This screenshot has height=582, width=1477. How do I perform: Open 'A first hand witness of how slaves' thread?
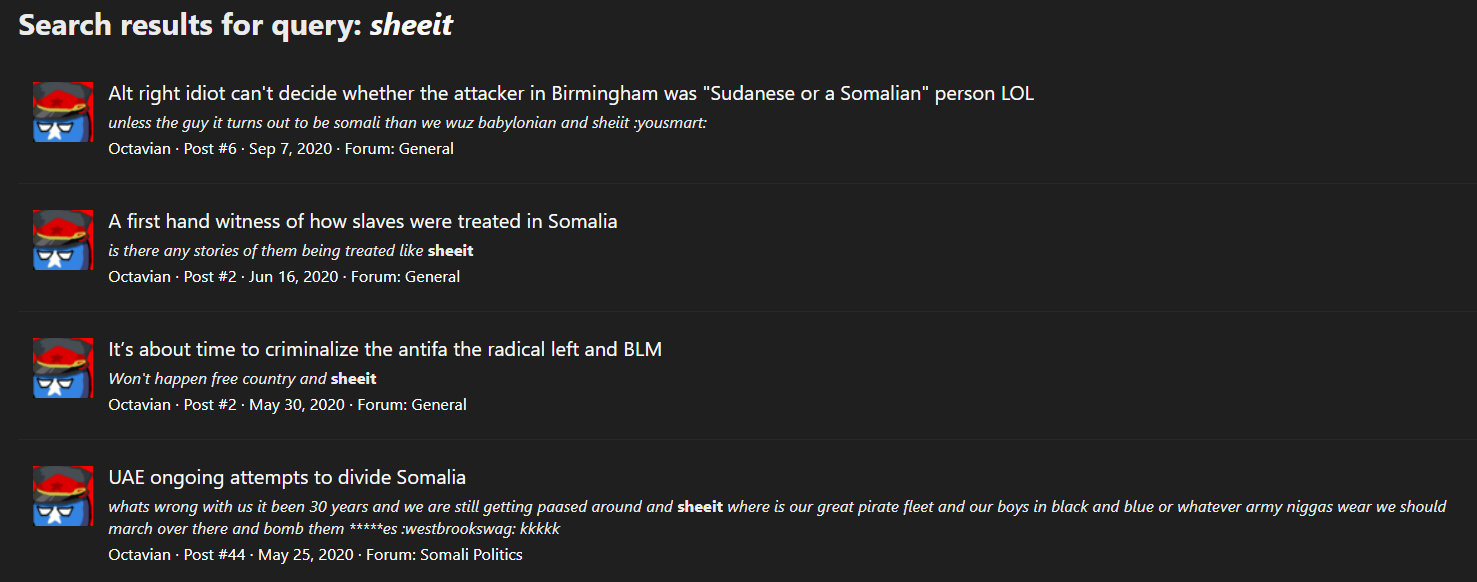click(363, 222)
